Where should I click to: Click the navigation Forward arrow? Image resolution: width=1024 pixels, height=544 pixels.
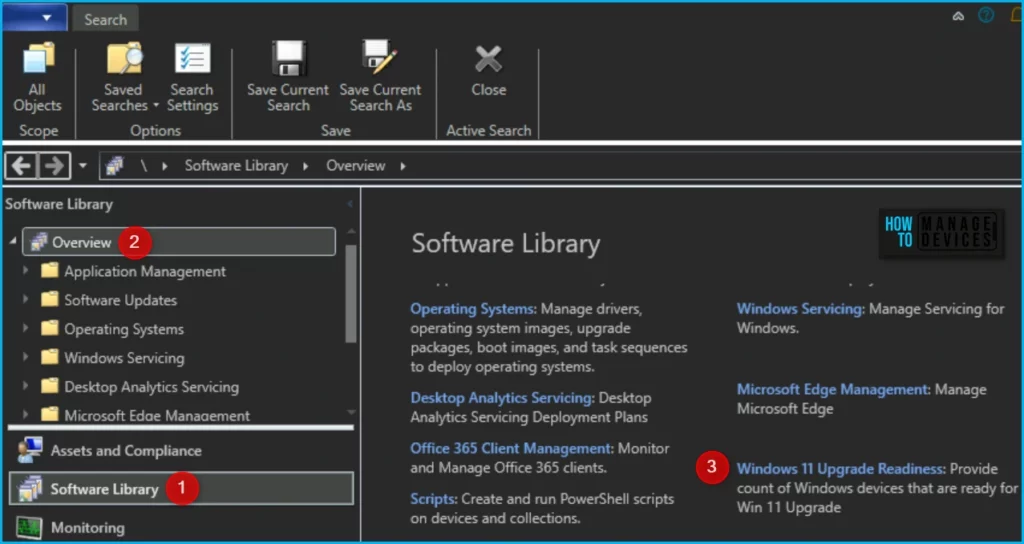[x=54, y=166]
